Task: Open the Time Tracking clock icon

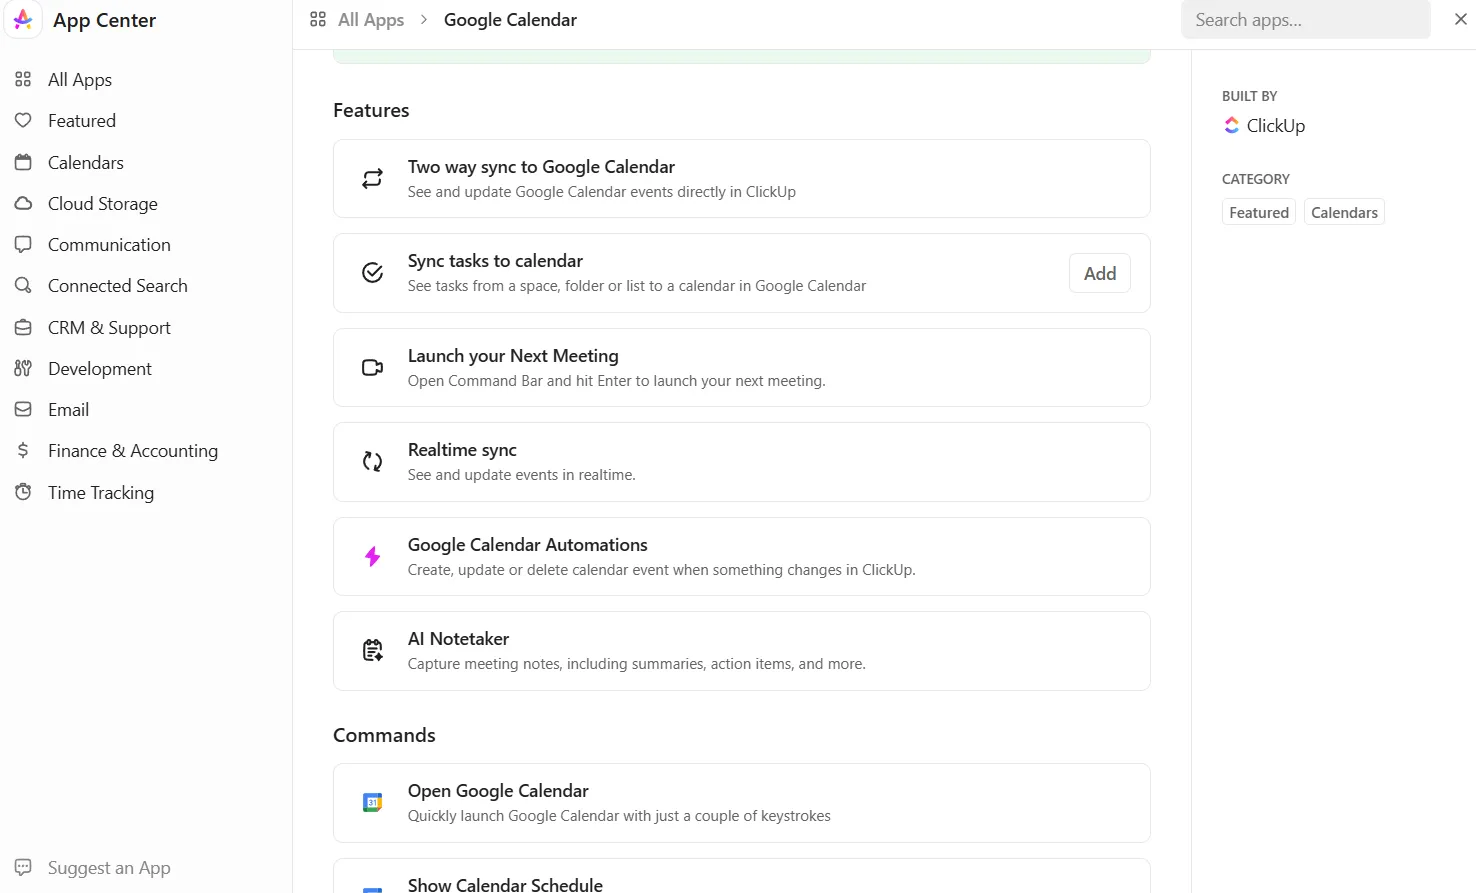Action: point(23,492)
